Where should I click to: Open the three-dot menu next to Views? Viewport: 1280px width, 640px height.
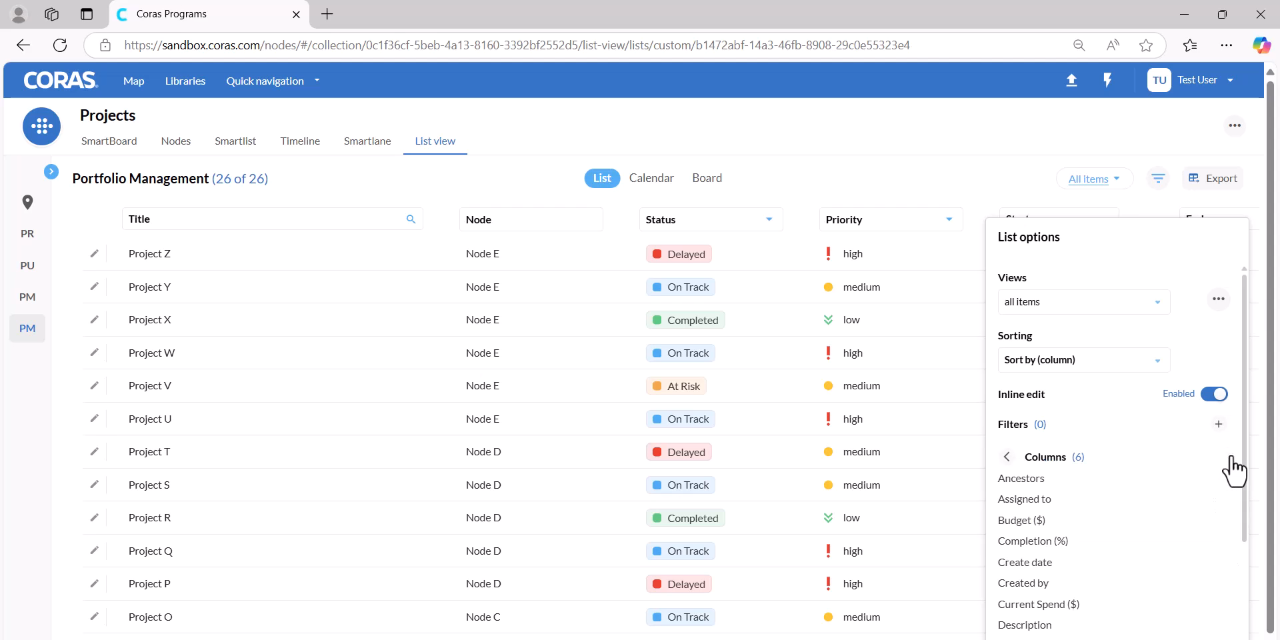tap(1218, 299)
